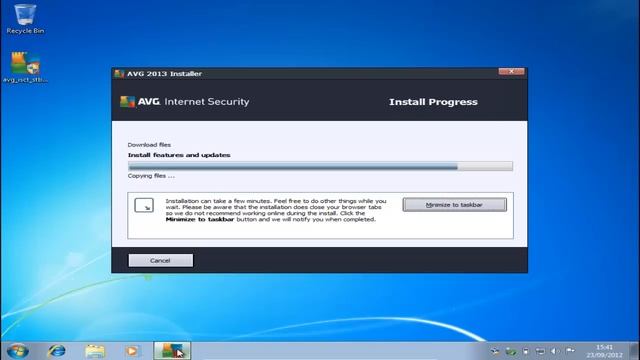Click 'Install features and updates' label
The width and height of the screenshot is (640, 360).
pyautogui.click(x=179, y=155)
